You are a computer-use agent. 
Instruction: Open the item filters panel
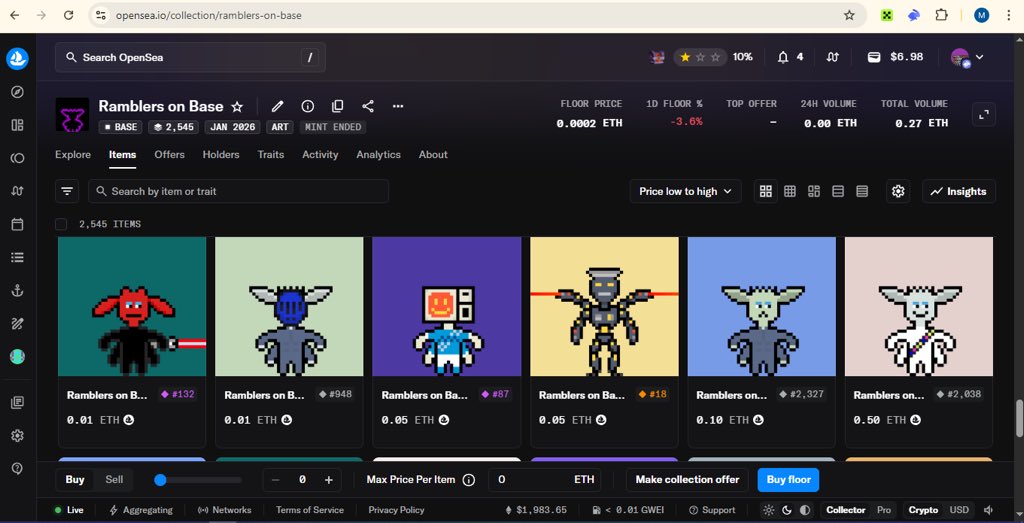click(67, 191)
